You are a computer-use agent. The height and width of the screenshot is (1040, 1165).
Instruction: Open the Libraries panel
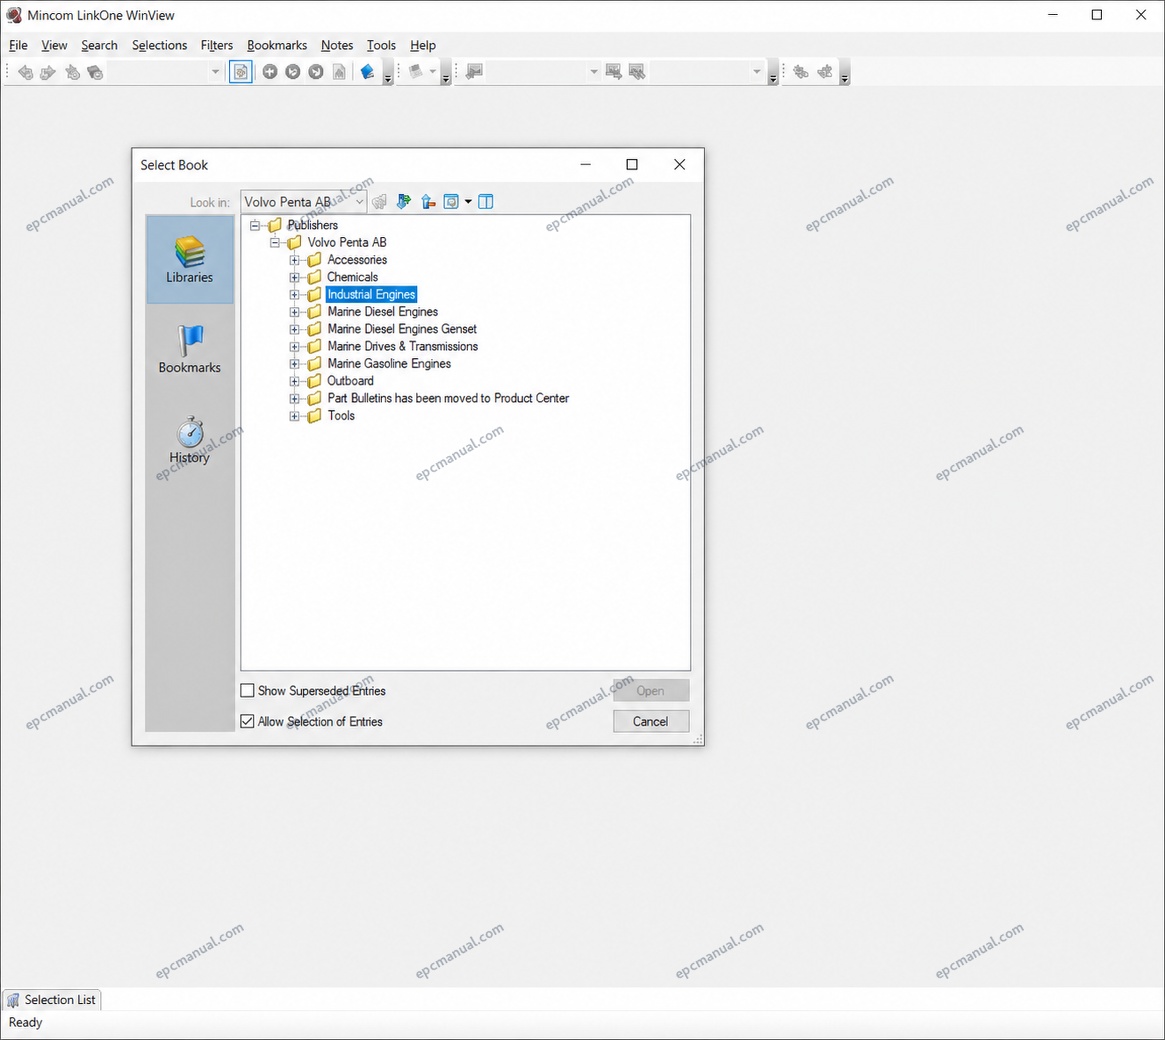(189, 259)
